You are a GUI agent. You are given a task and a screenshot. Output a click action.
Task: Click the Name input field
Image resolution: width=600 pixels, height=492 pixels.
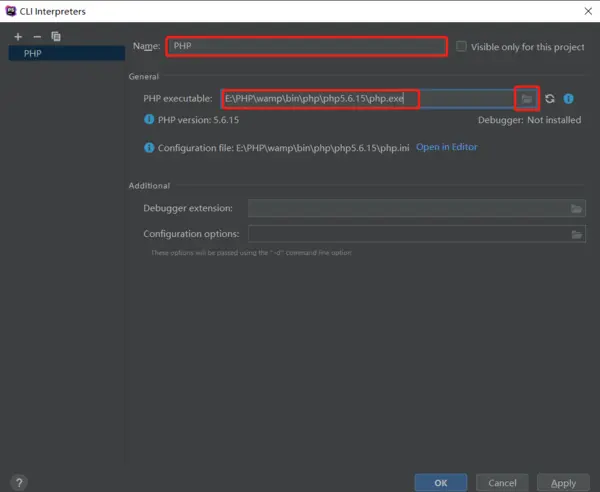pos(307,46)
